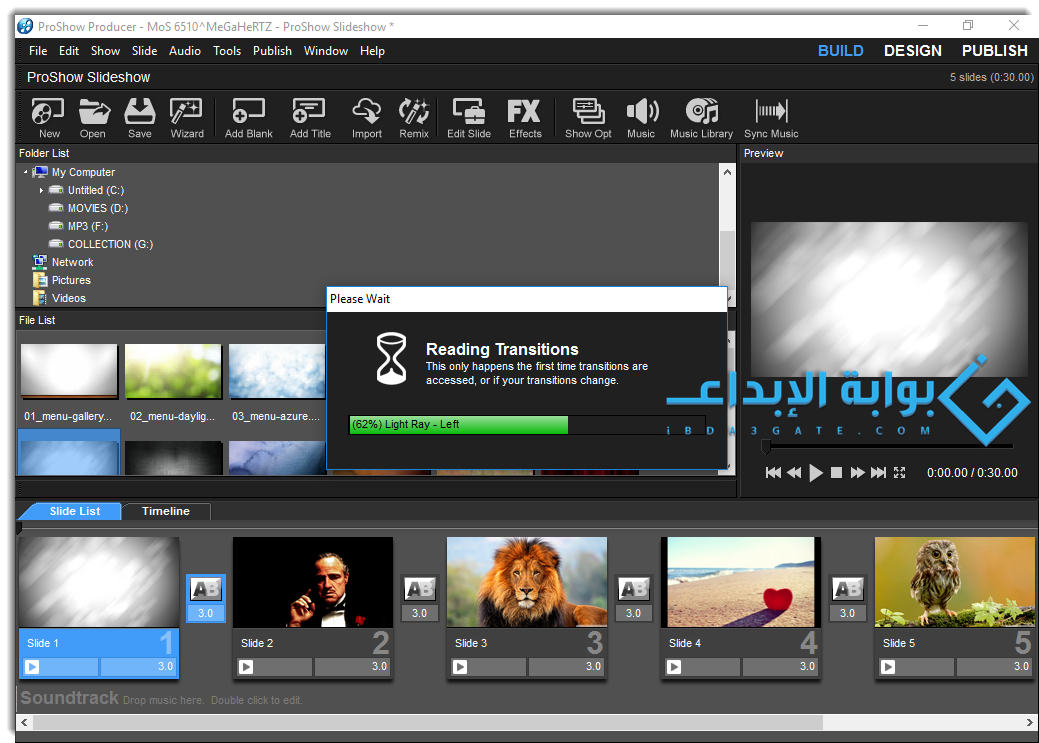Image resolution: width=1039 pixels, height=743 pixels.
Task: Expand the Untitled (C:) drive node
Action: point(41,190)
